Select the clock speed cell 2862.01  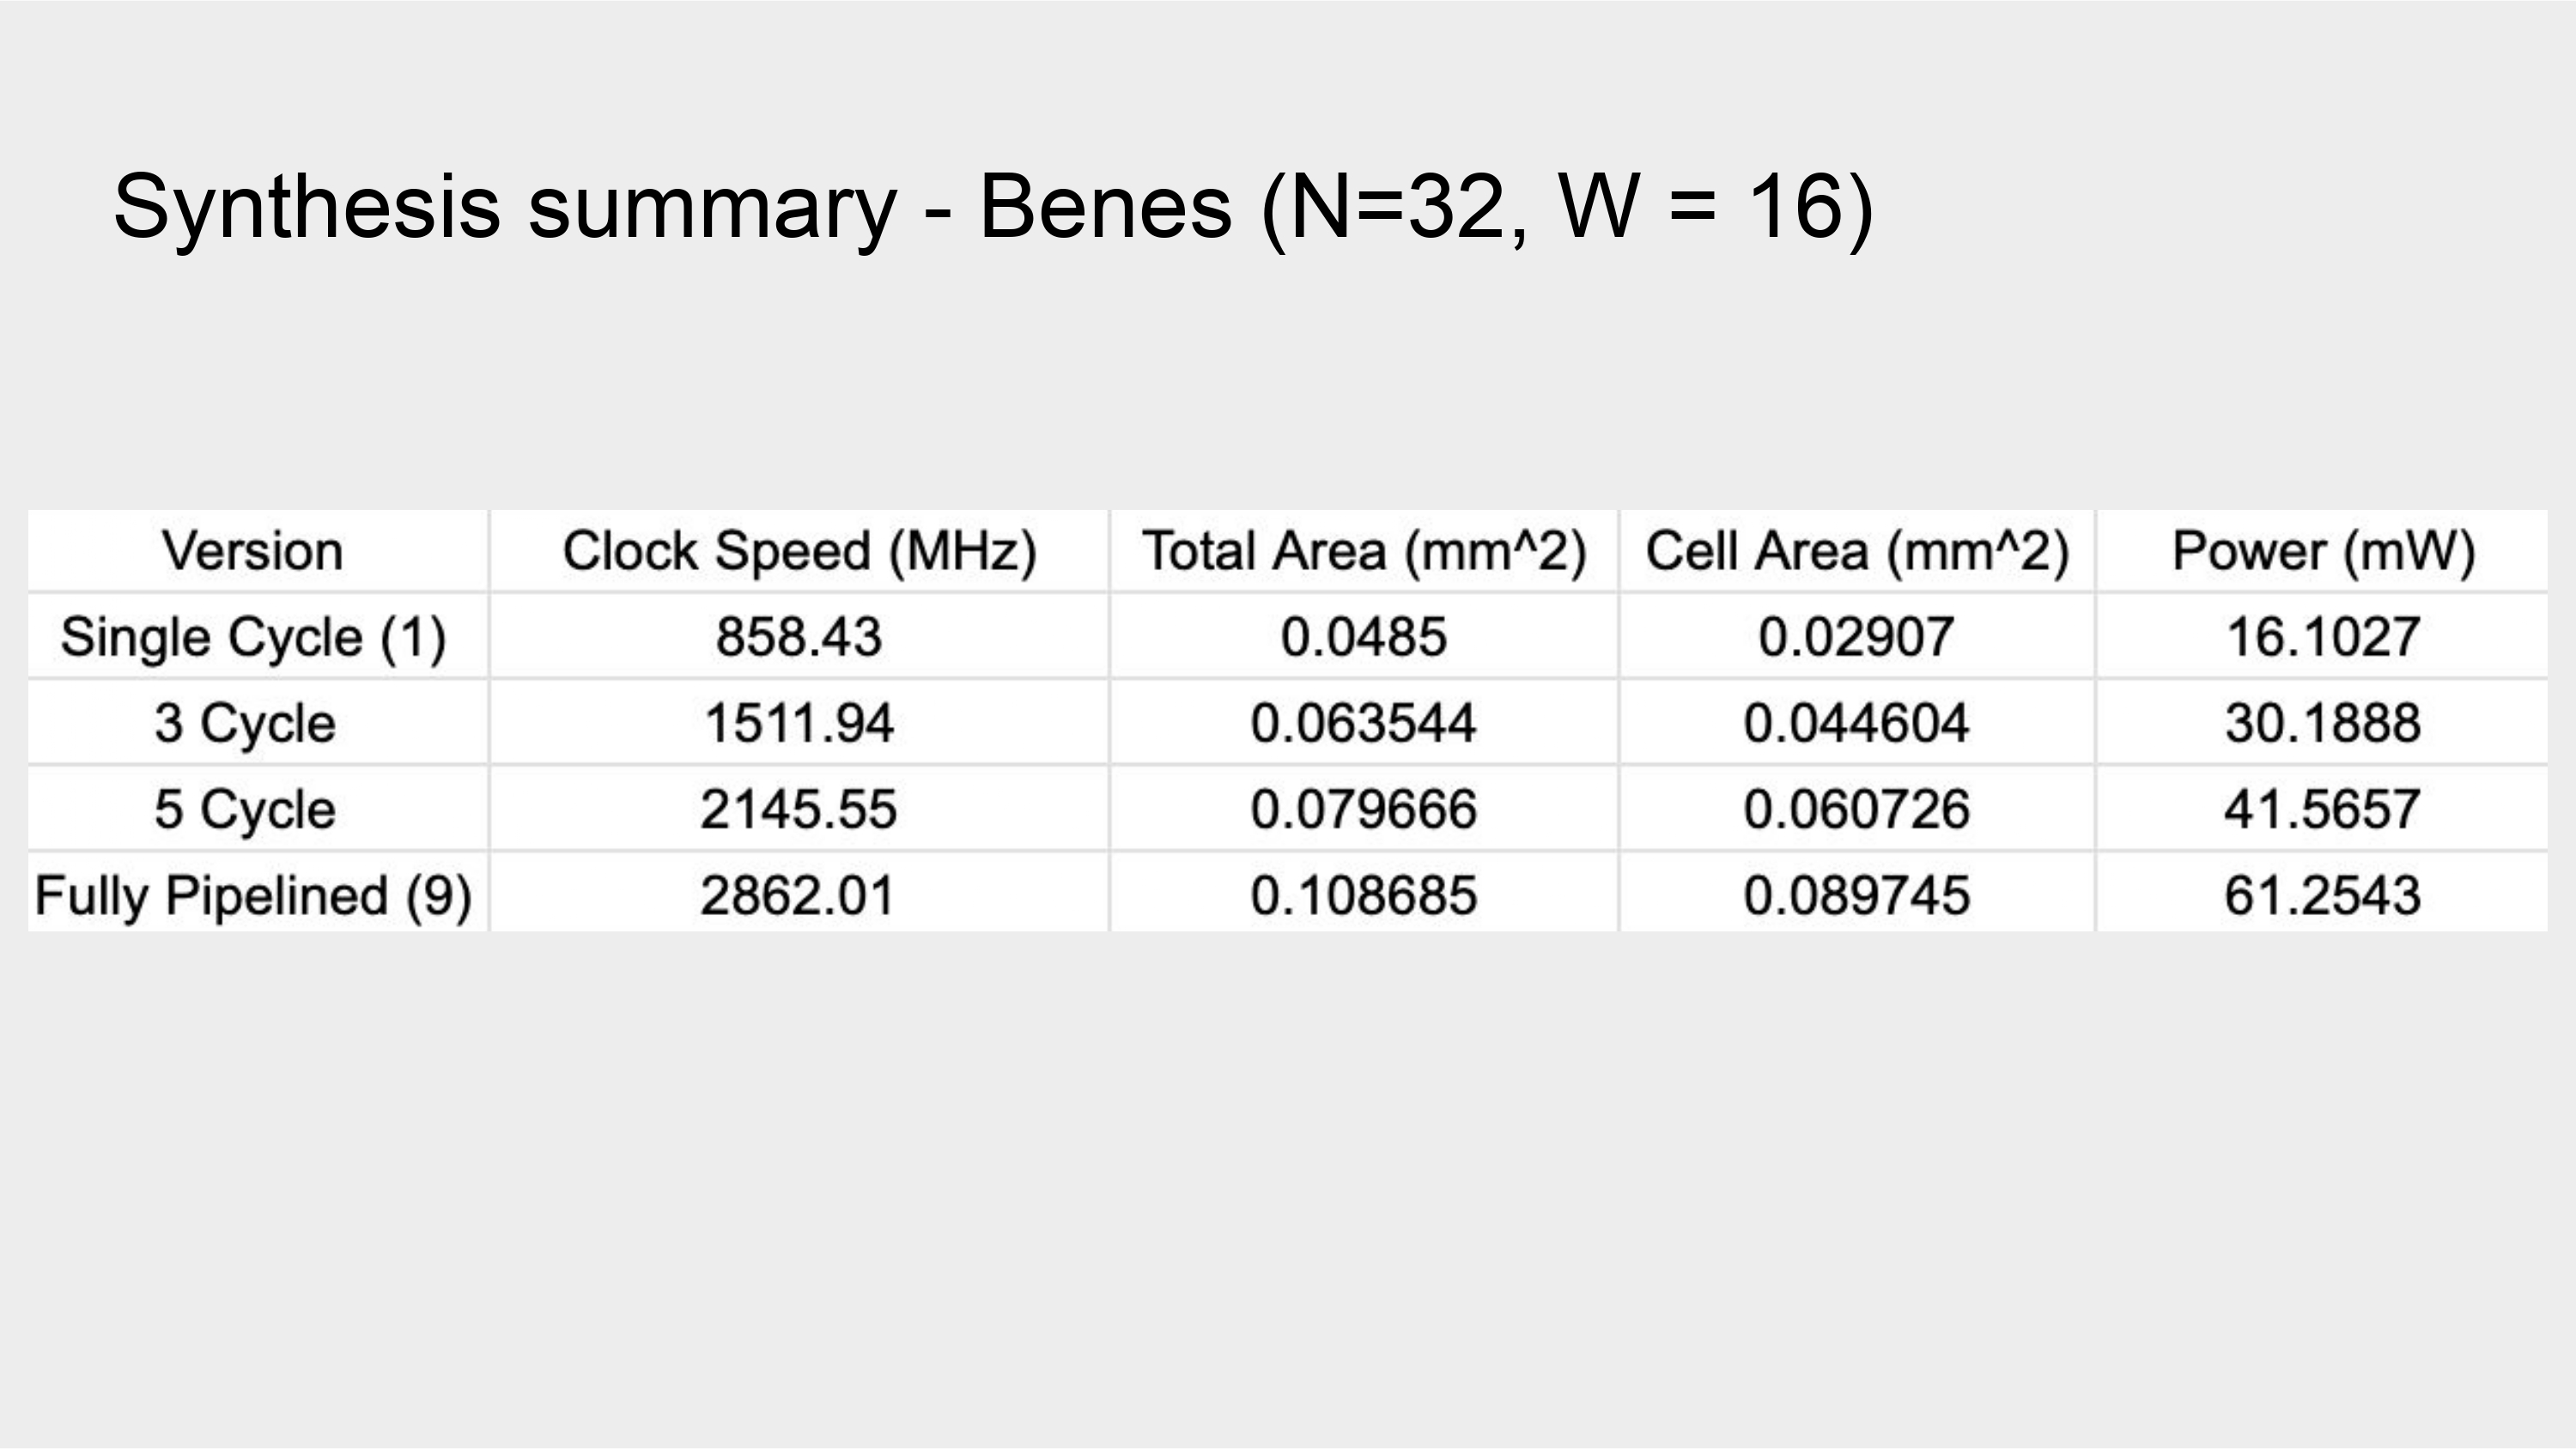pos(797,895)
